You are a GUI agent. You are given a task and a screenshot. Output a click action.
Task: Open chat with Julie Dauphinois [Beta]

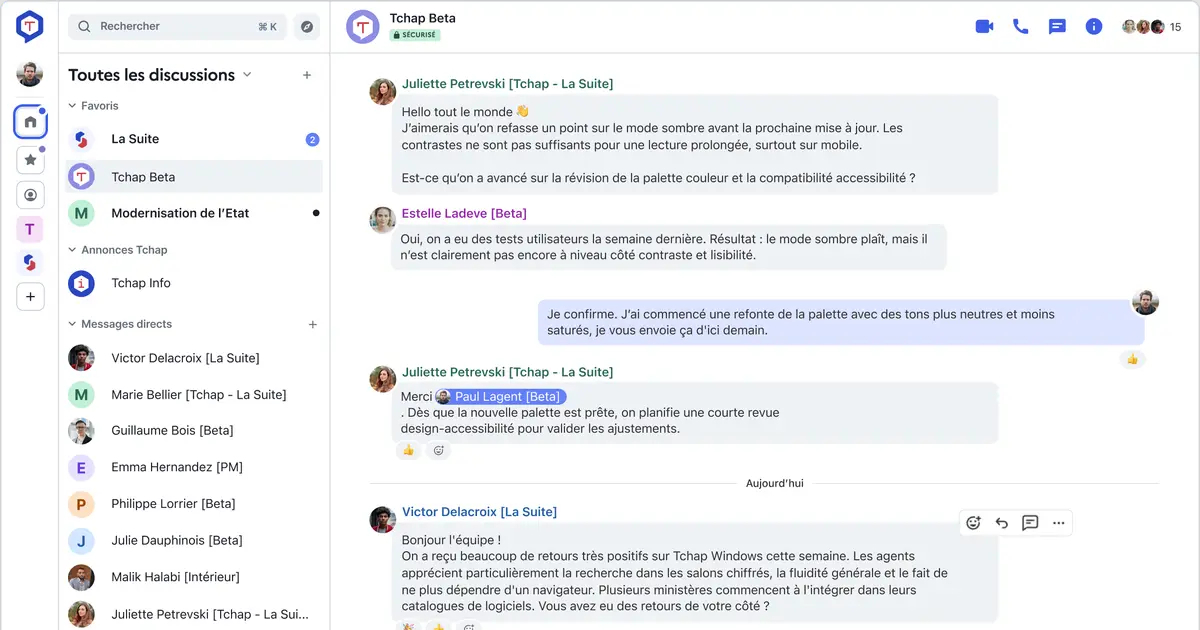(x=194, y=541)
